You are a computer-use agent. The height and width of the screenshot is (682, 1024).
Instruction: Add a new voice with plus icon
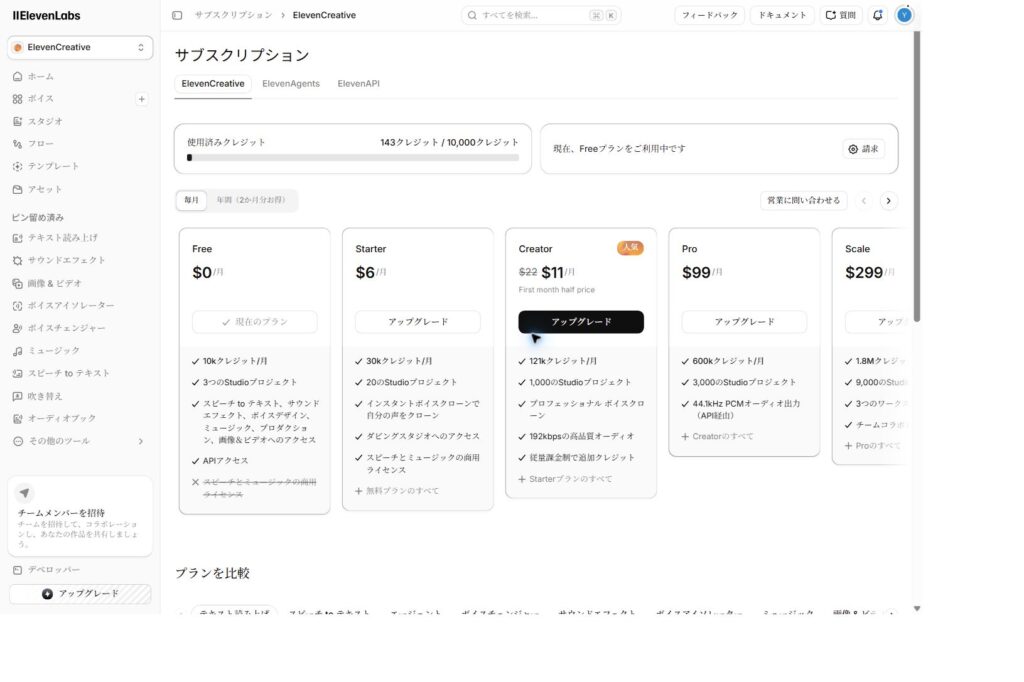(142, 99)
